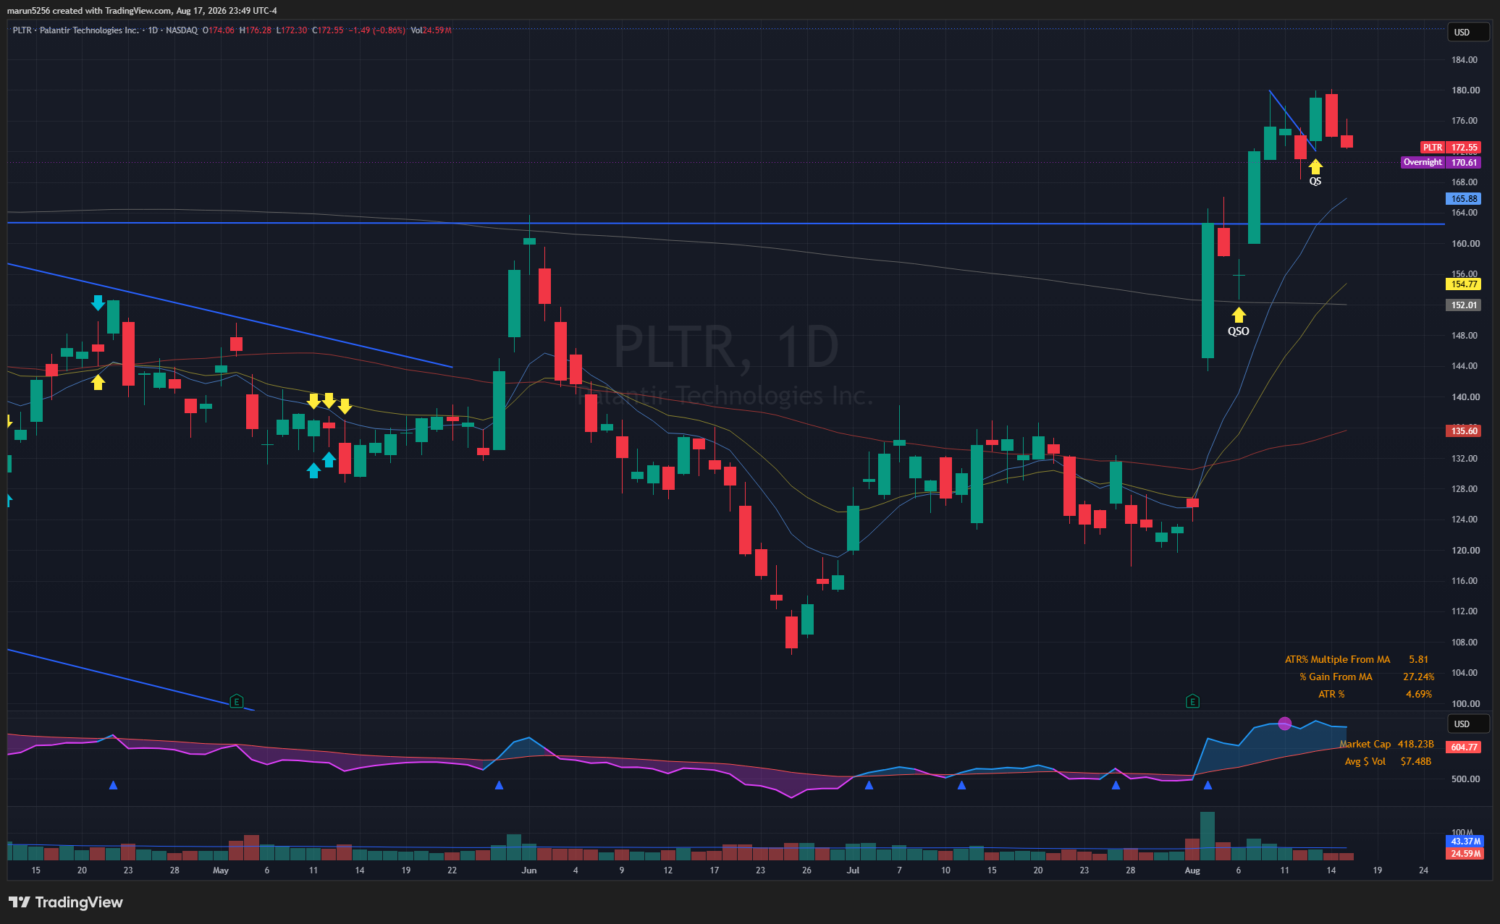Click the 500.00 indicator axis label
The height and width of the screenshot is (924, 1500).
click(x=1464, y=779)
